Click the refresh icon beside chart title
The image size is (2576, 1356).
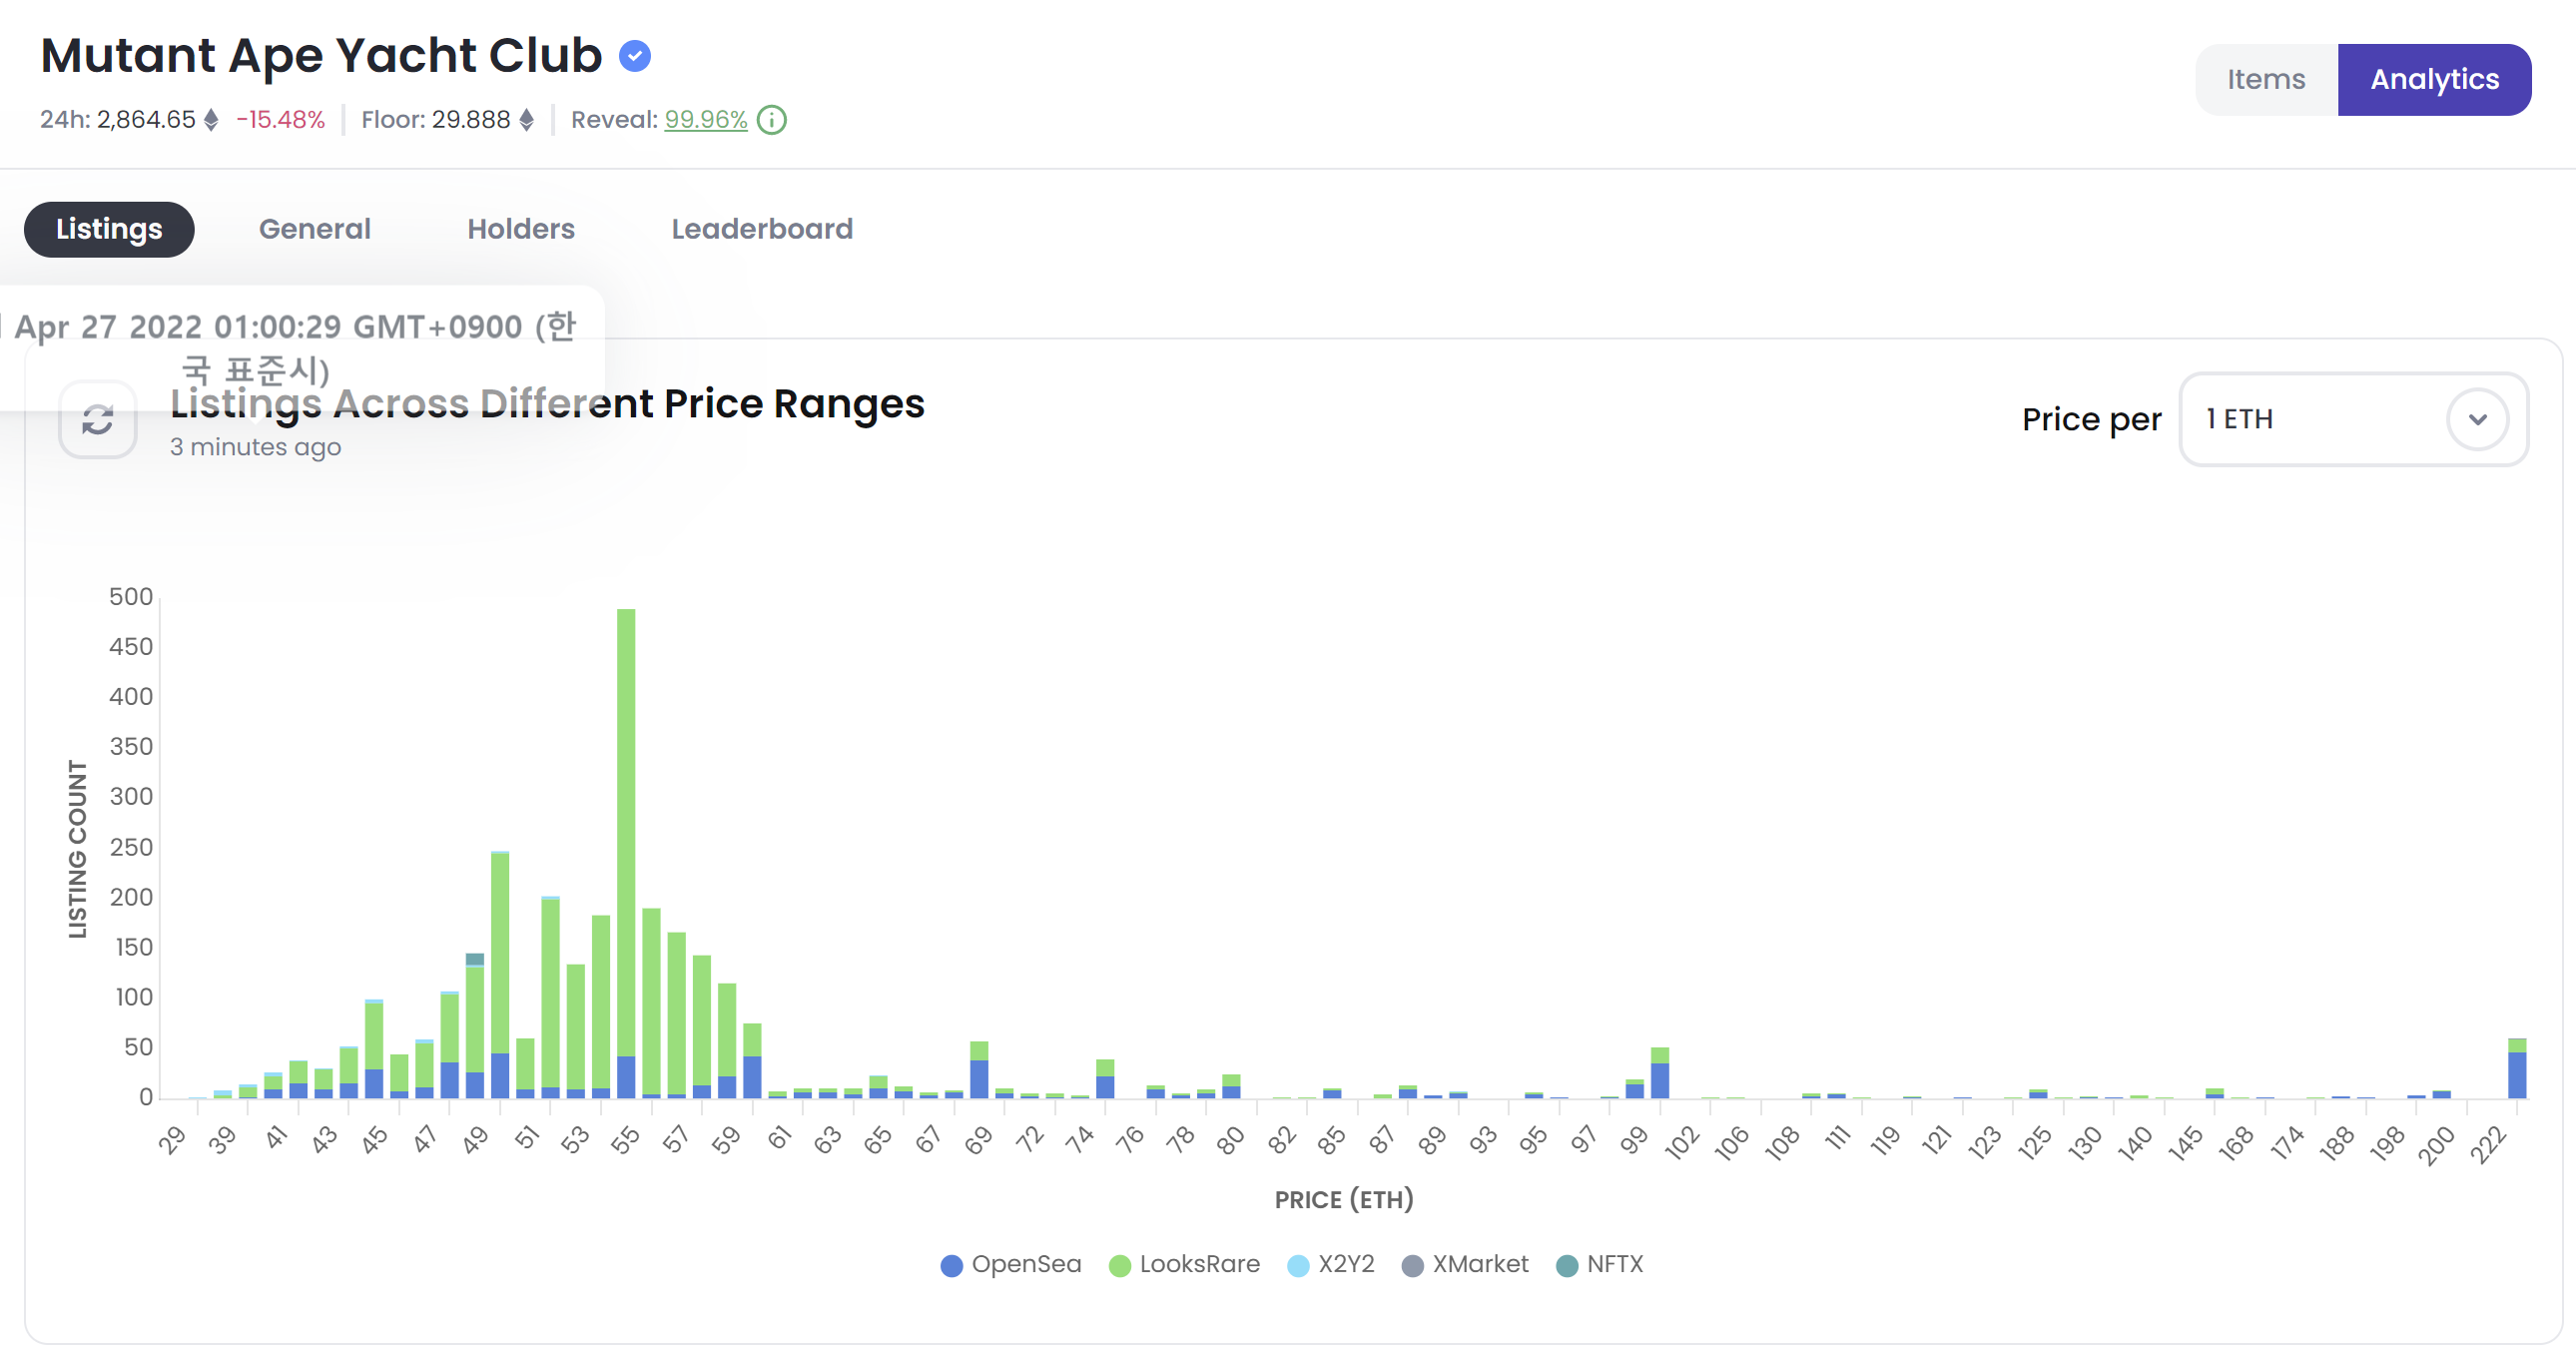click(97, 419)
